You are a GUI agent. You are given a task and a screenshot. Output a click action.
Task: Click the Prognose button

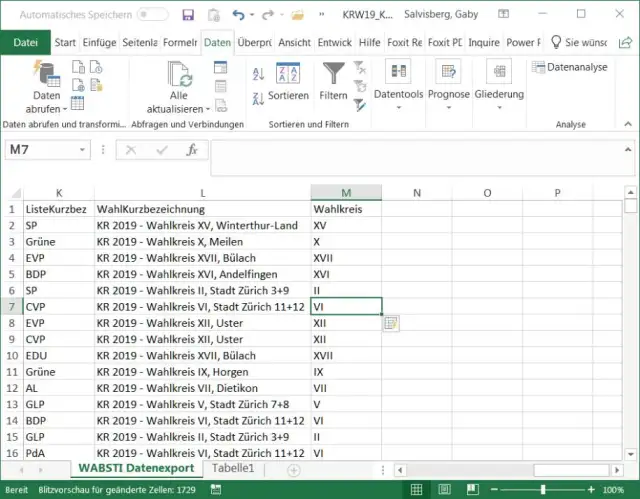pyautogui.click(x=447, y=80)
